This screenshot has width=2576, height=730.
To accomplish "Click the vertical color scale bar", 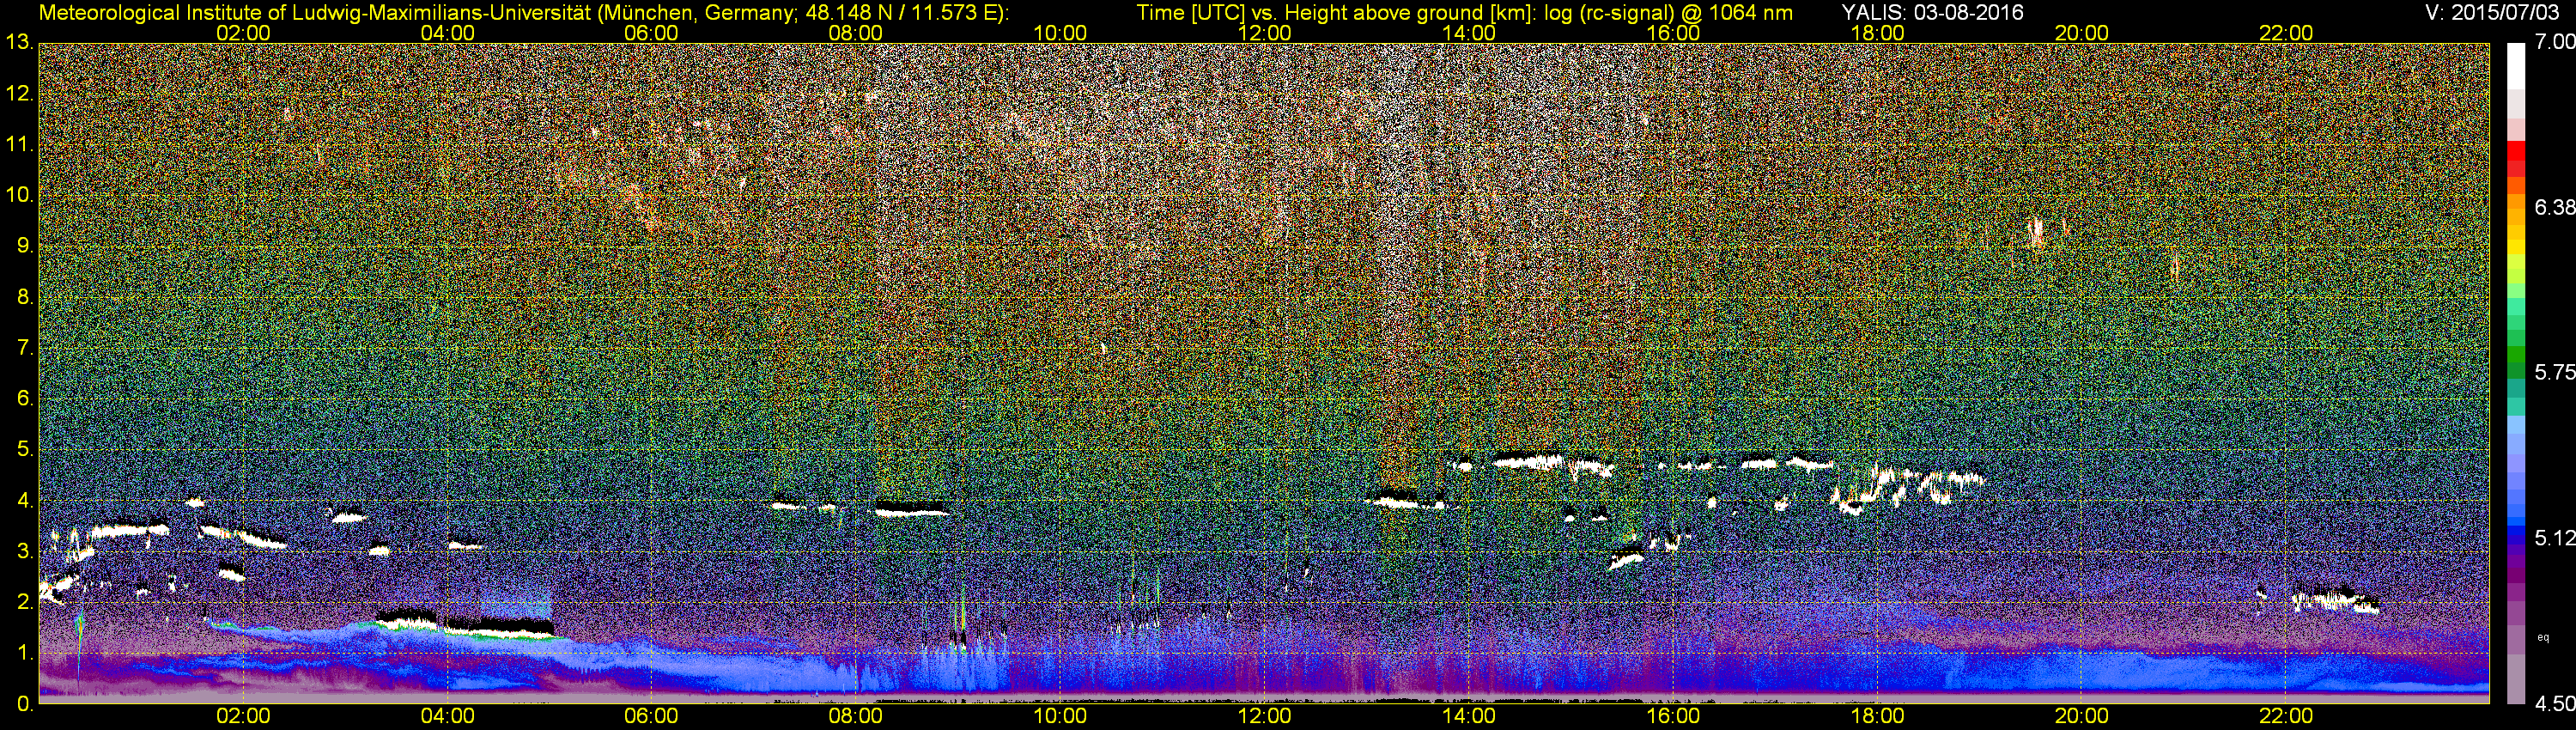I will click(2516, 373).
